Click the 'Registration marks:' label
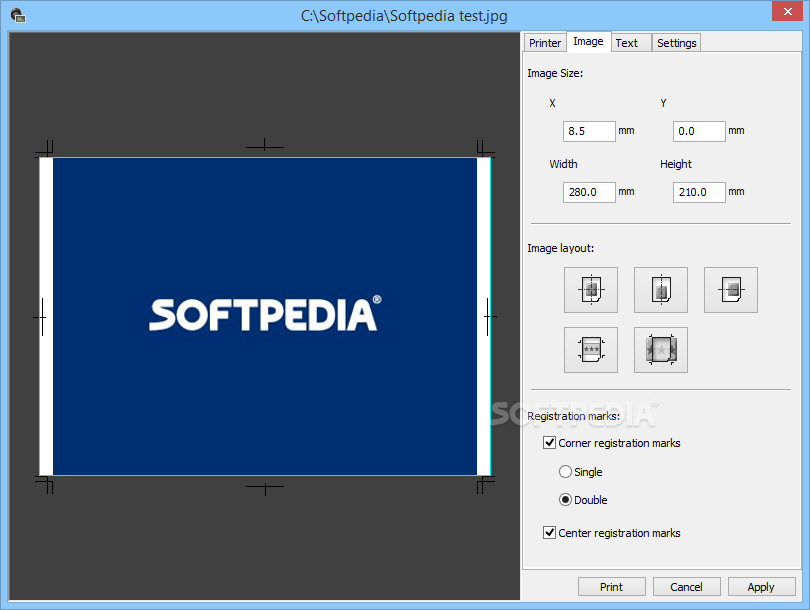The image size is (810, 610). tap(573, 416)
